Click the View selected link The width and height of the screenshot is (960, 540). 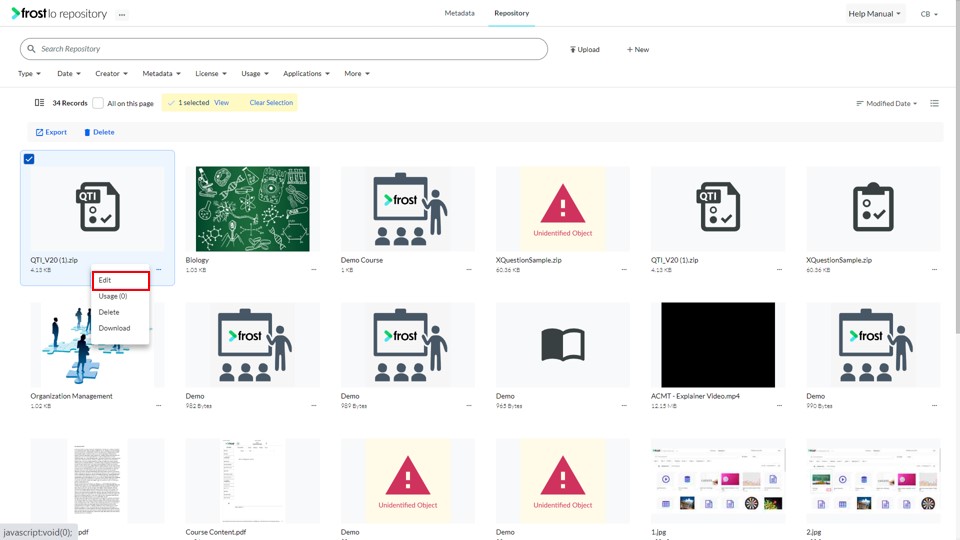[x=222, y=103]
